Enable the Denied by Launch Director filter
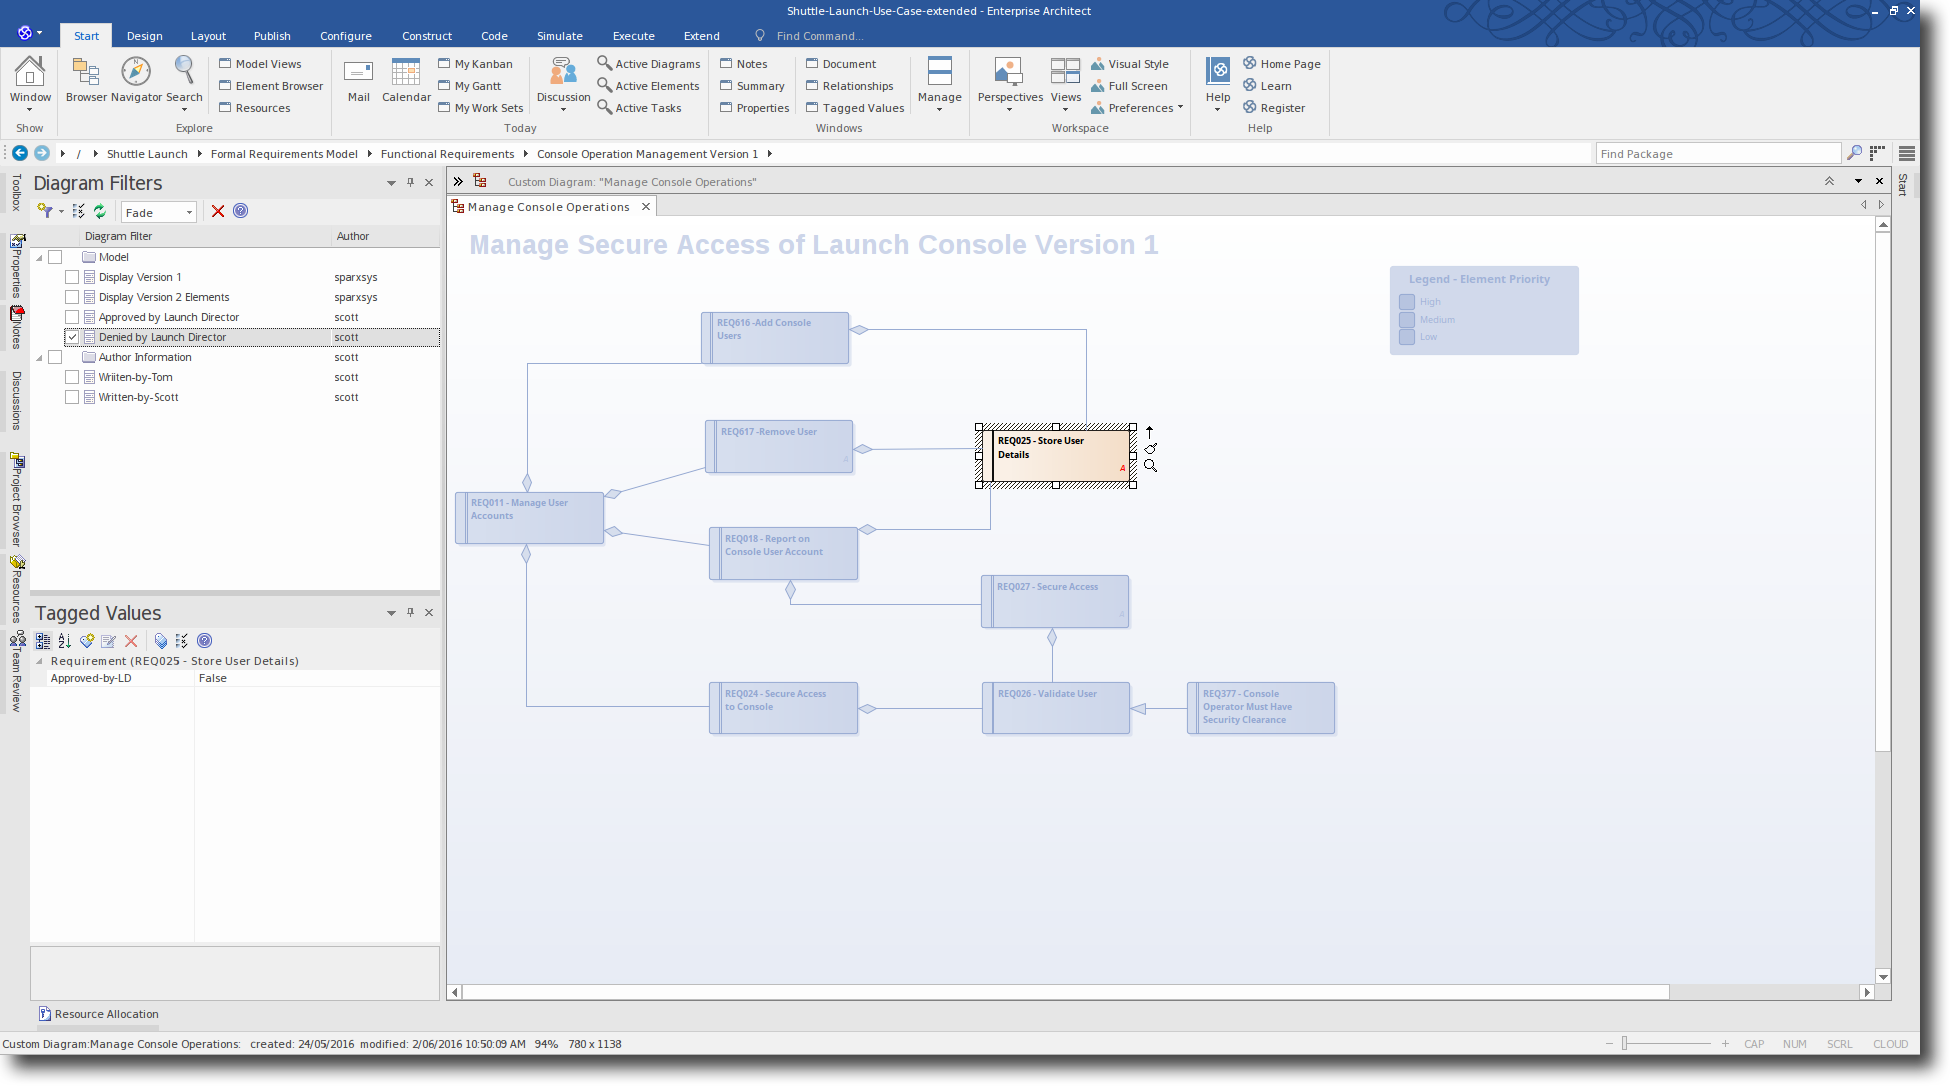The height and width of the screenshot is (1090, 1950). coord(71,337)
